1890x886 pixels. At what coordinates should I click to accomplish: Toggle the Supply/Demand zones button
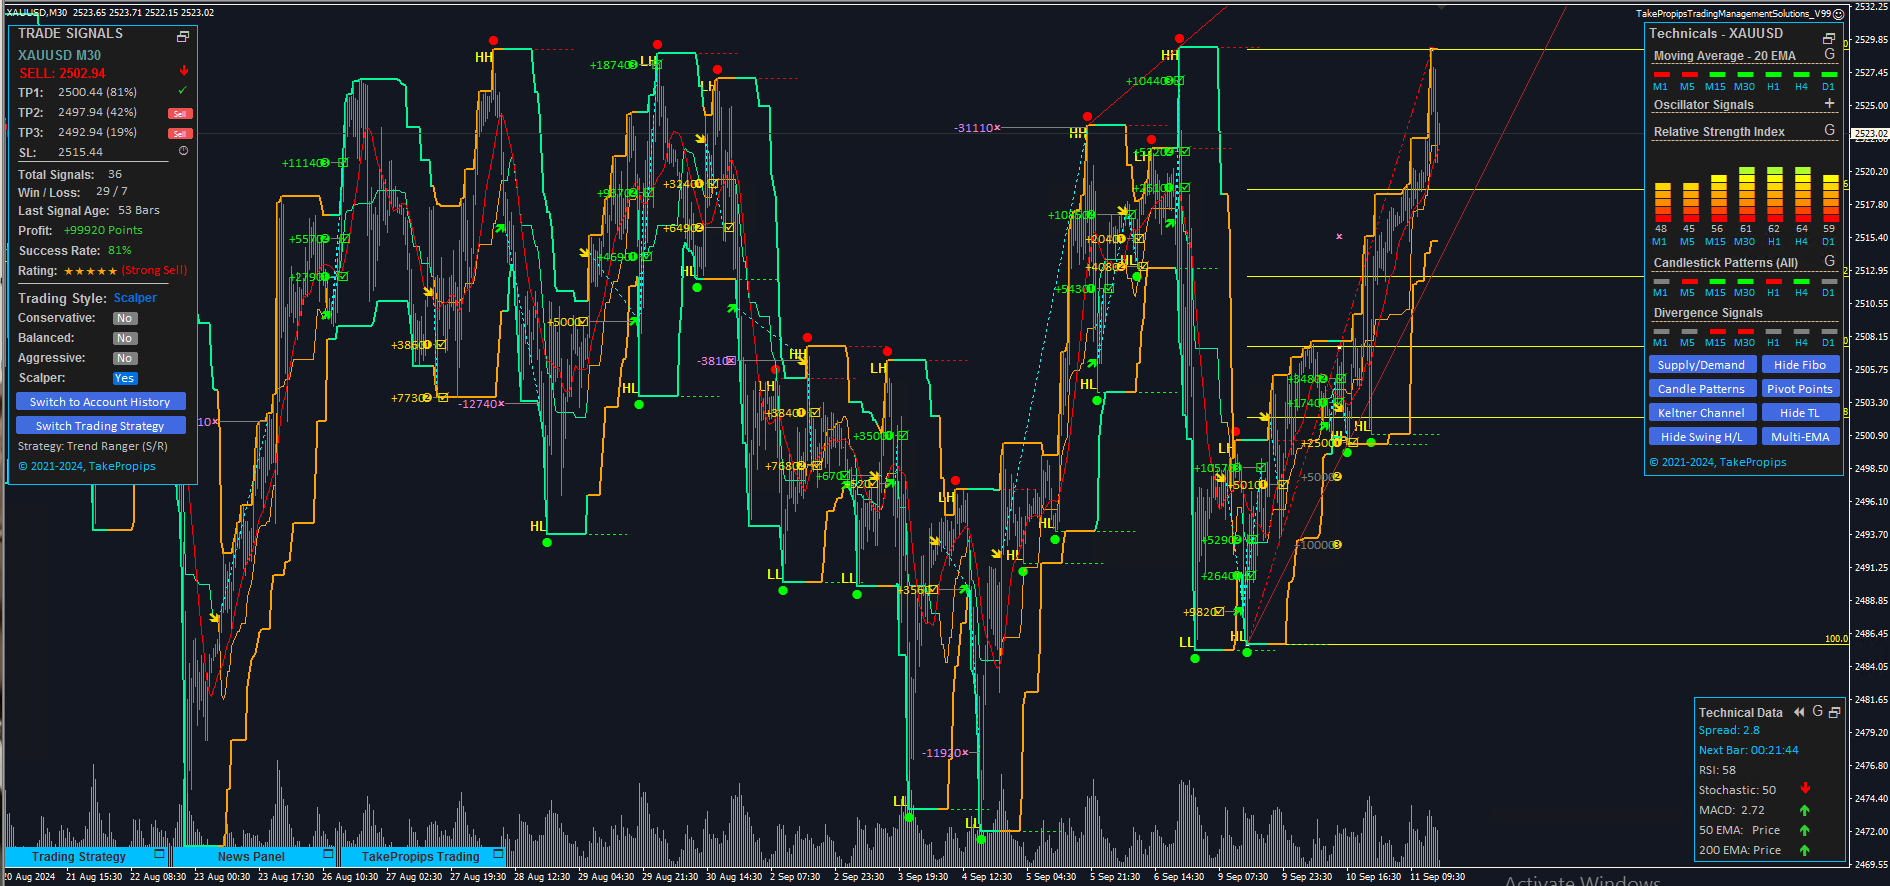point(1701,365)
